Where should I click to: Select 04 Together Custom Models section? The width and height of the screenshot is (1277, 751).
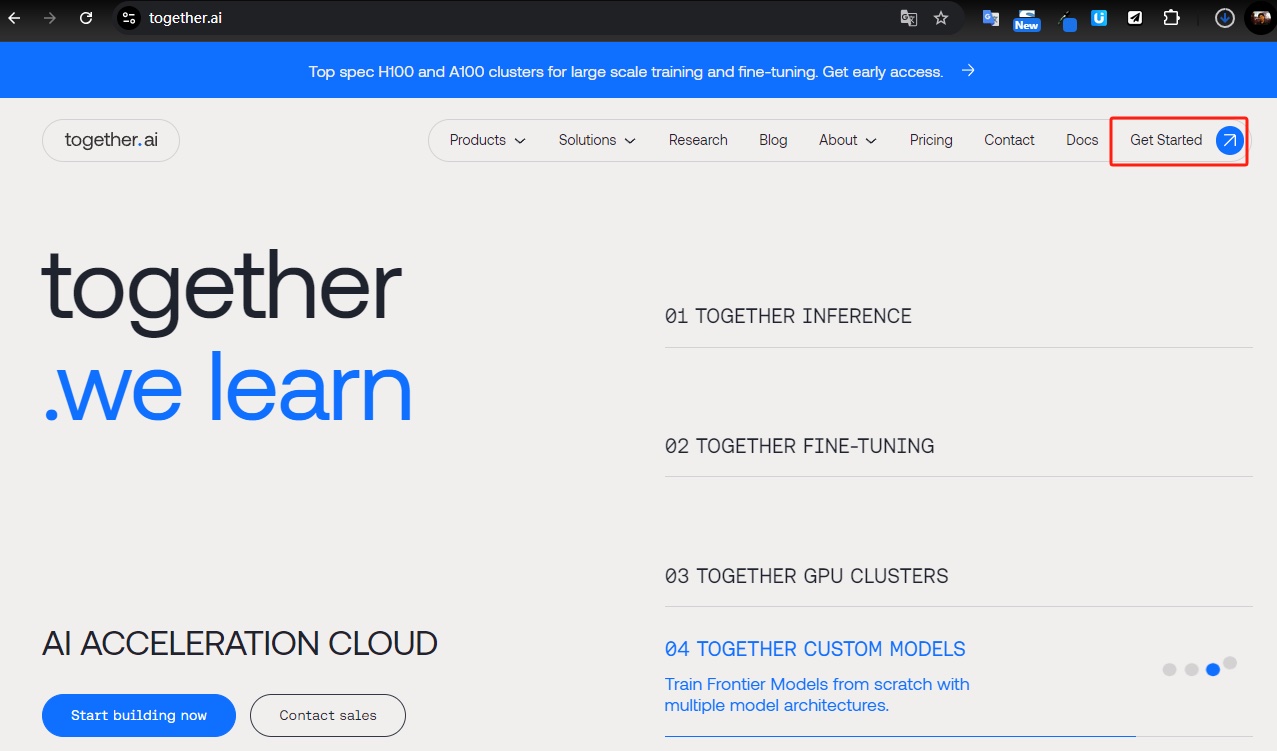pyautogui.click(x=815, y=649)
